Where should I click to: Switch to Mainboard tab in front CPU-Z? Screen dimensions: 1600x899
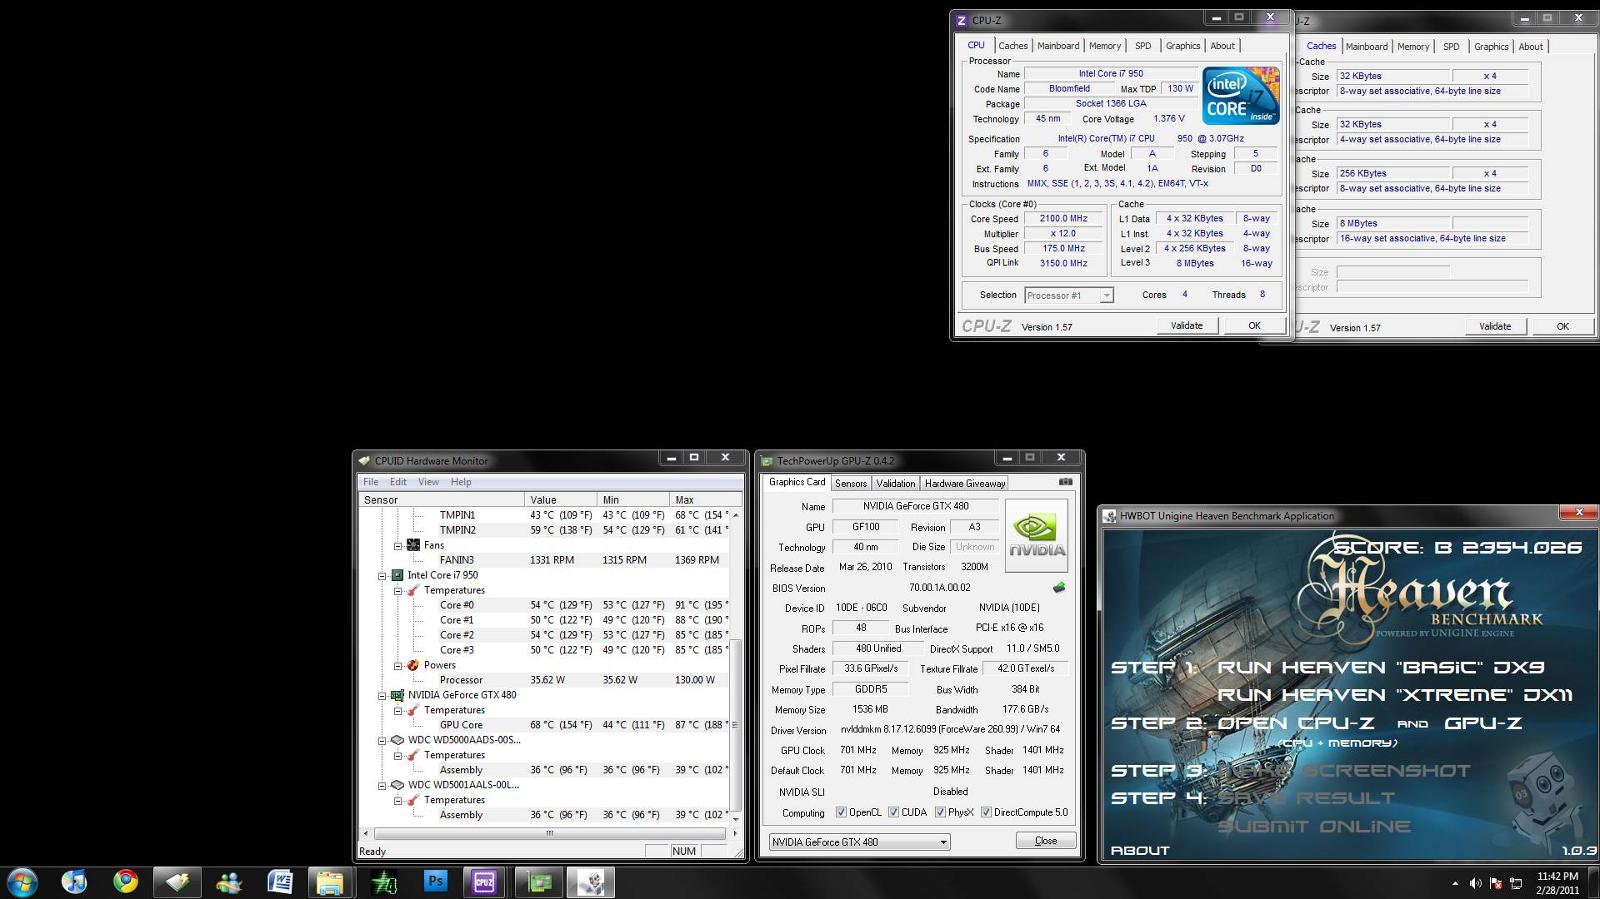pos(1058,46)
